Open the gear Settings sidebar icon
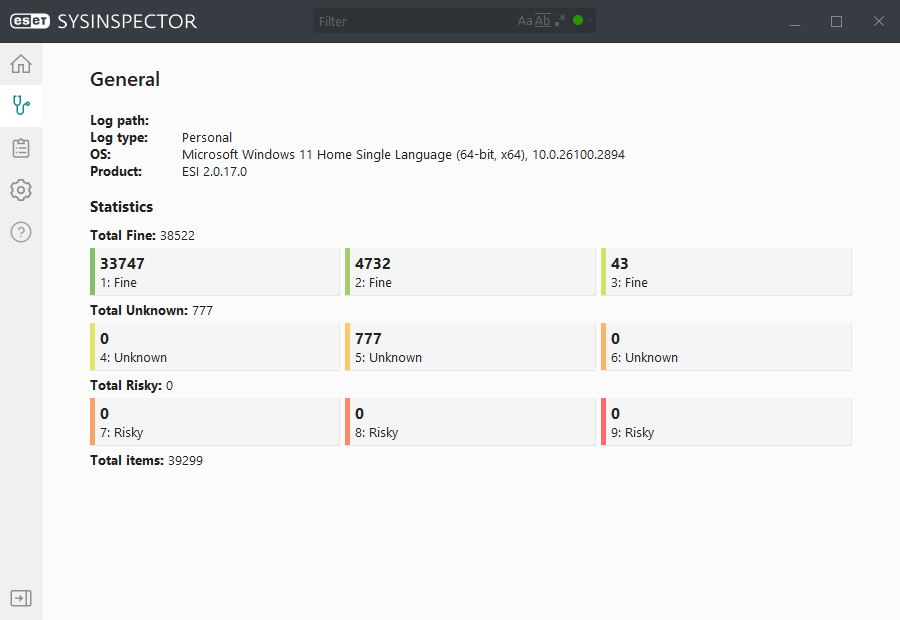 (x=21, y=190)
